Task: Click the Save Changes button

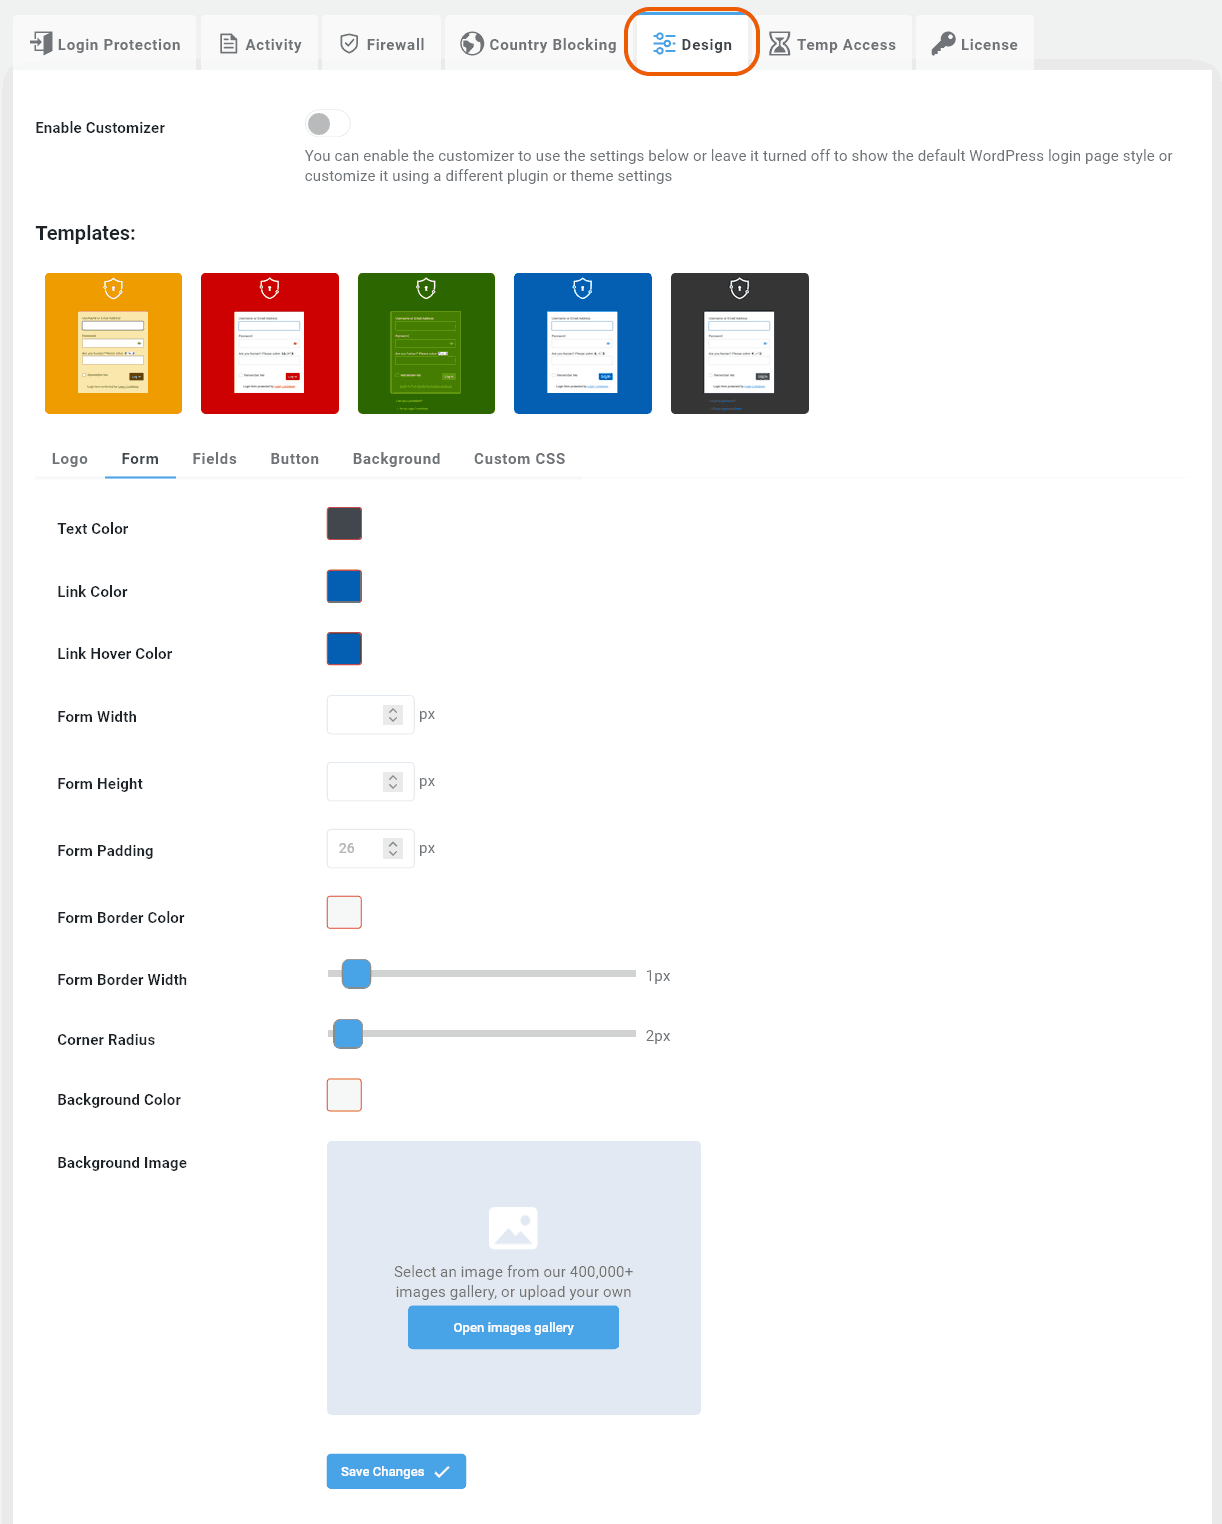Action: (x=396, y=1471)
